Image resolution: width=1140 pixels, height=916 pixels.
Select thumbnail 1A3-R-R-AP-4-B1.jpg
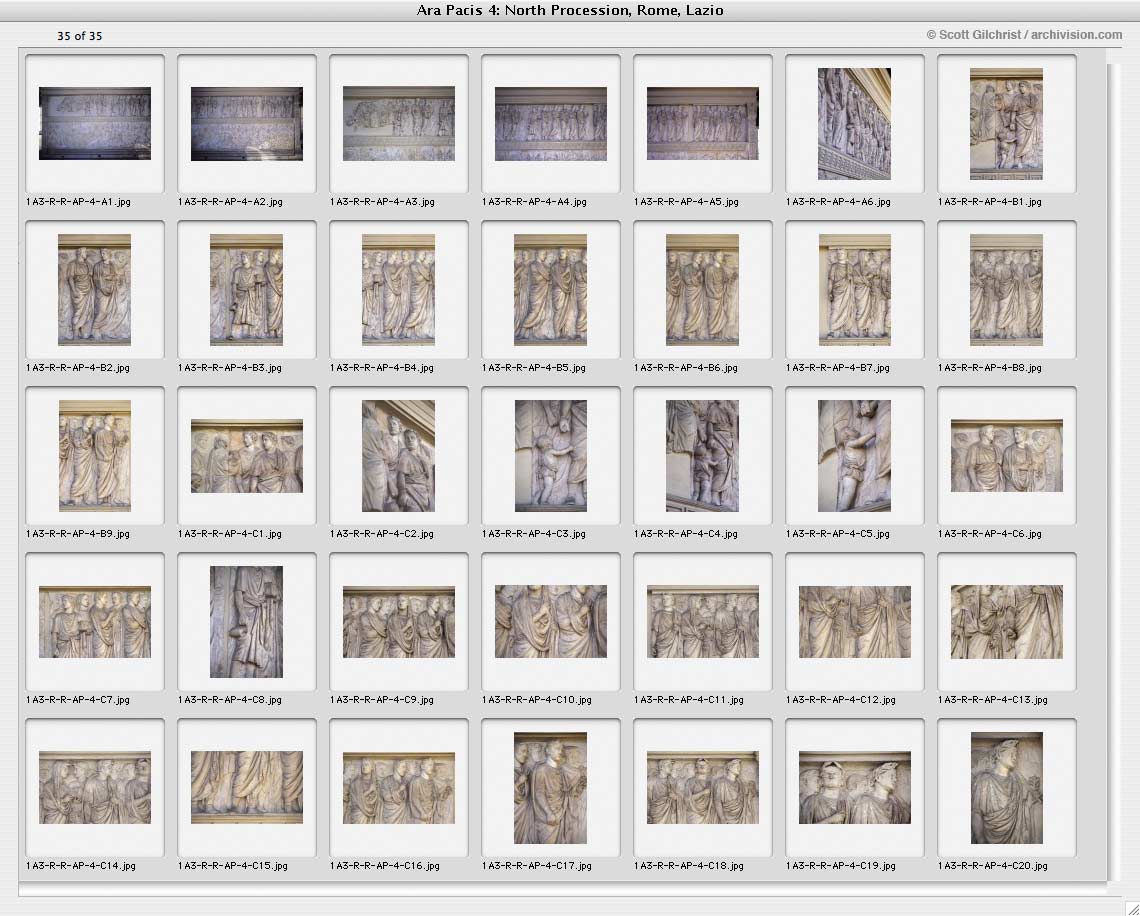[1006, 124]
